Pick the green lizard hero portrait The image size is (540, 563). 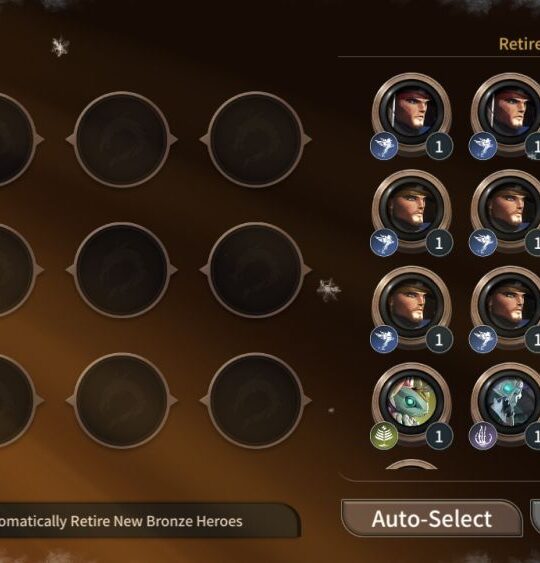411,402
